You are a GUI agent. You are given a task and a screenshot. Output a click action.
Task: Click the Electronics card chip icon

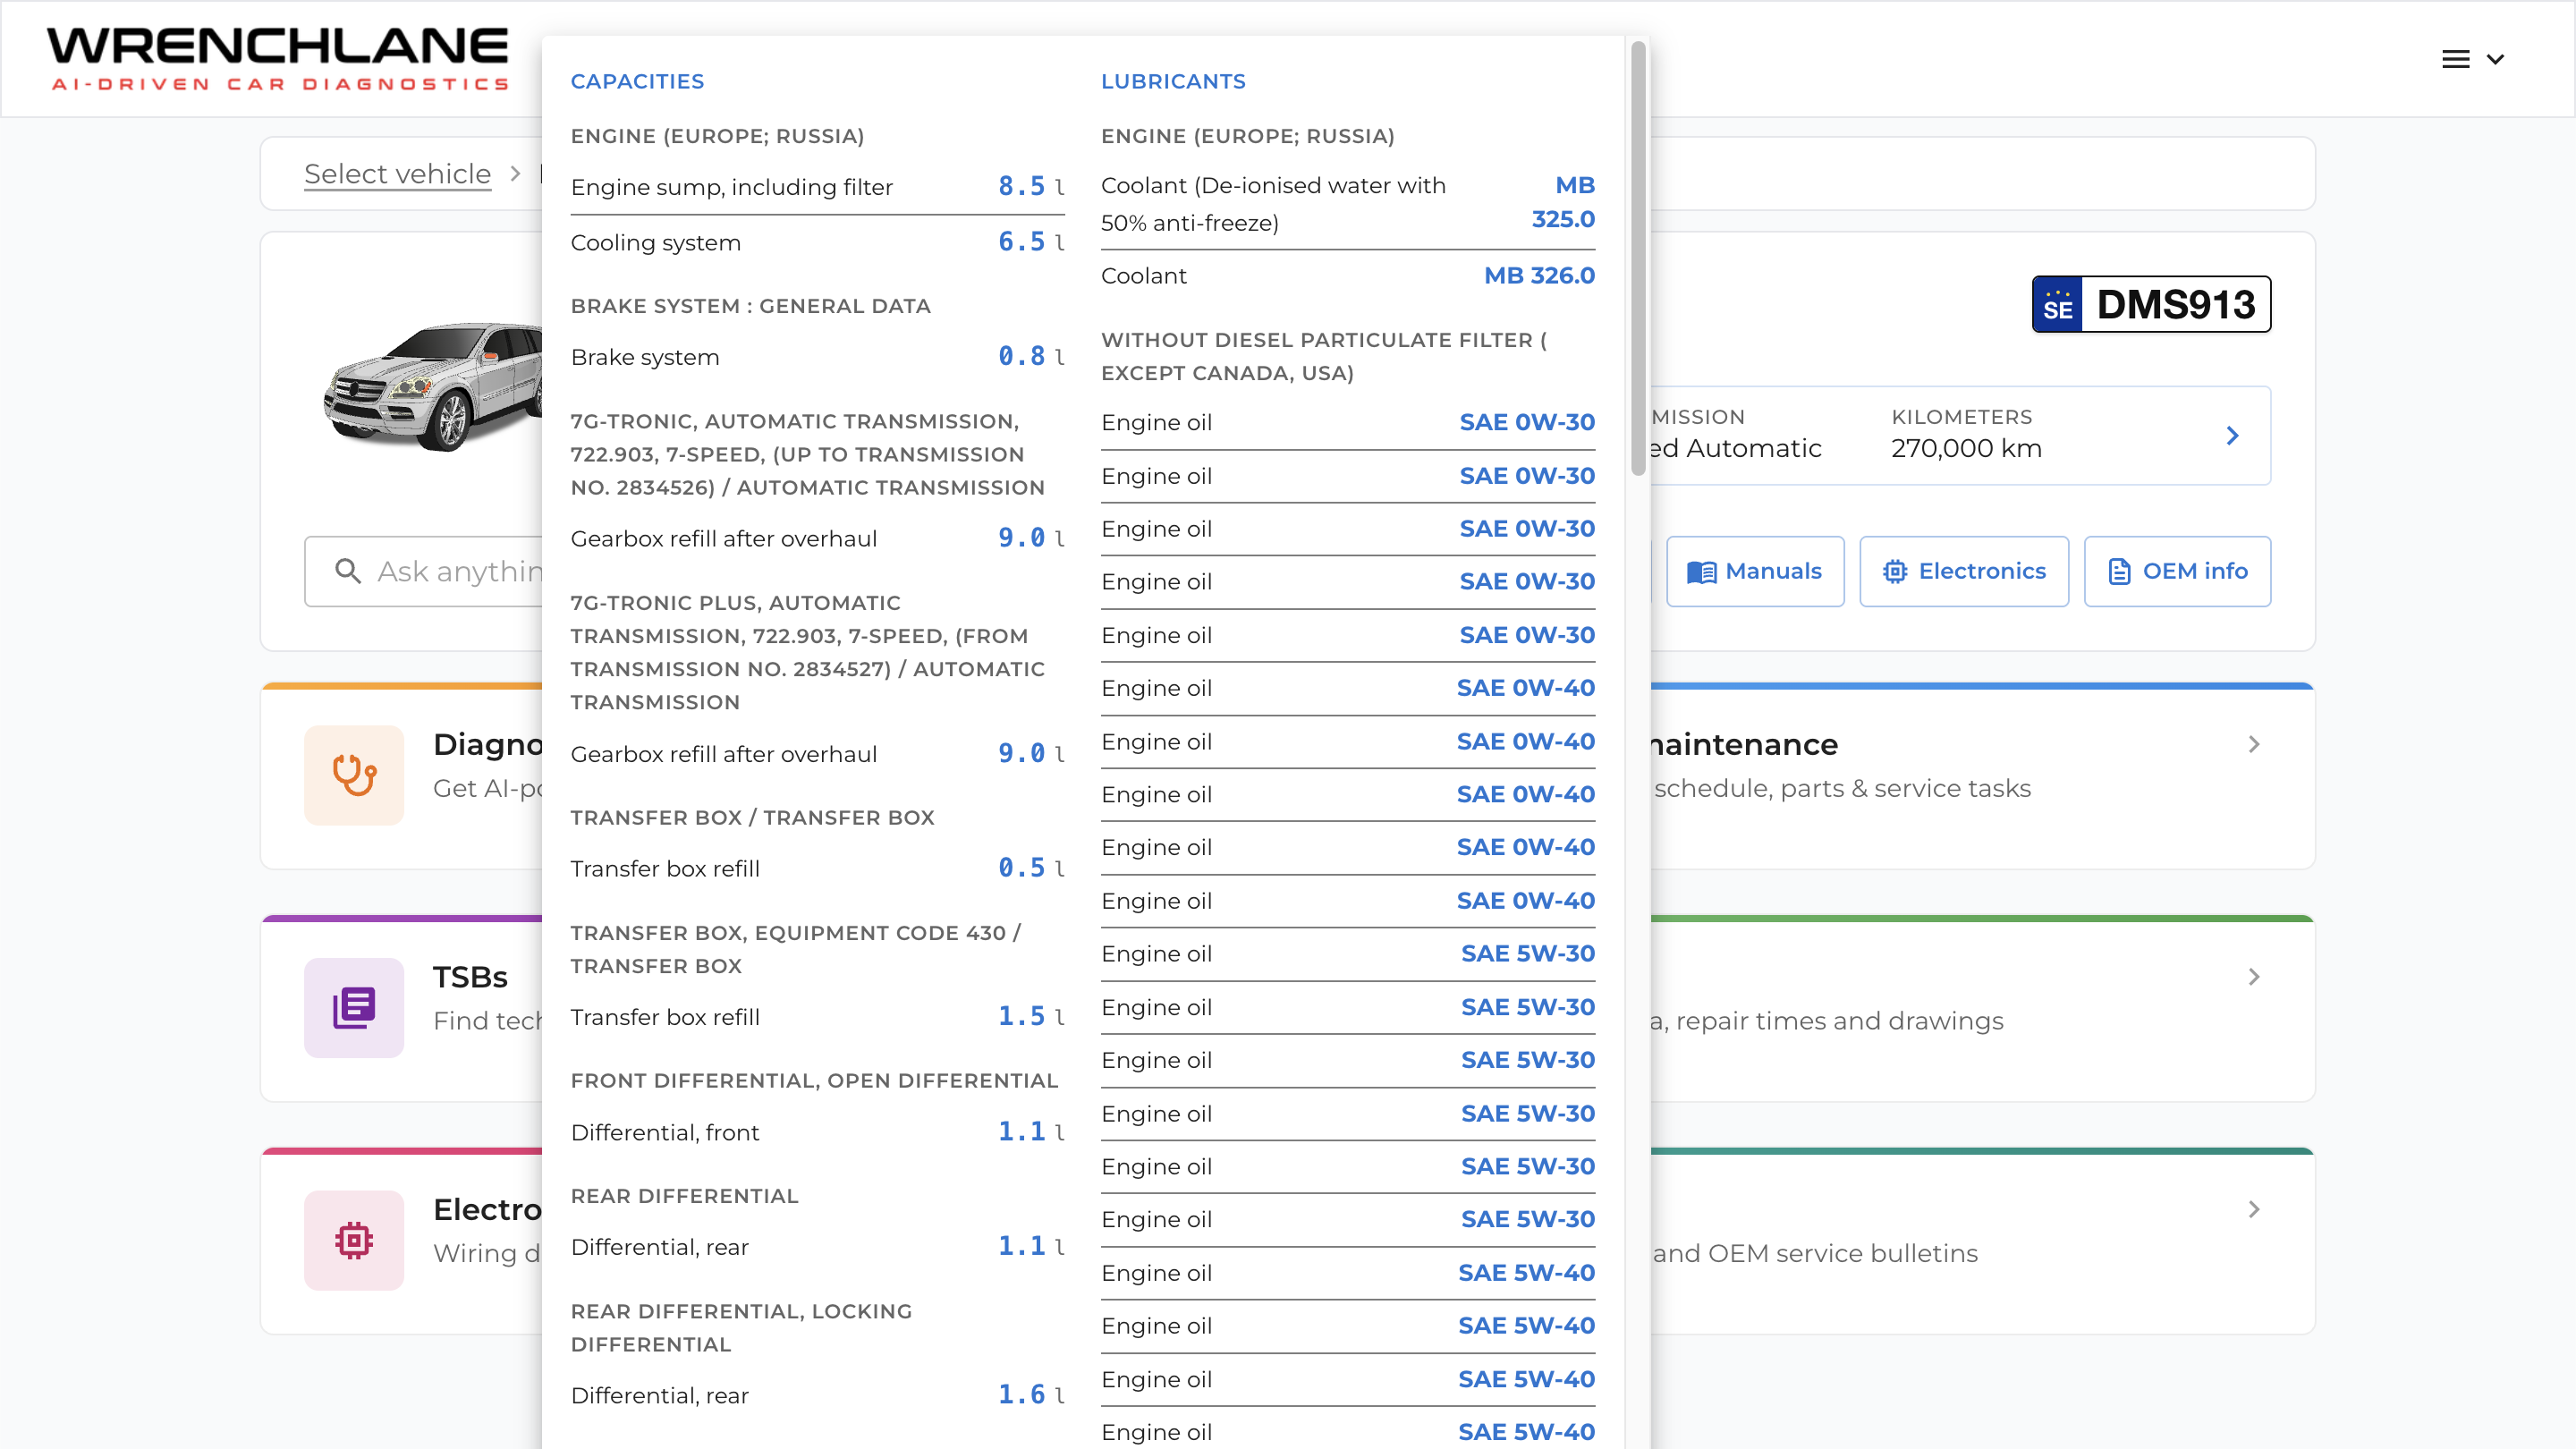(354, 1240)
